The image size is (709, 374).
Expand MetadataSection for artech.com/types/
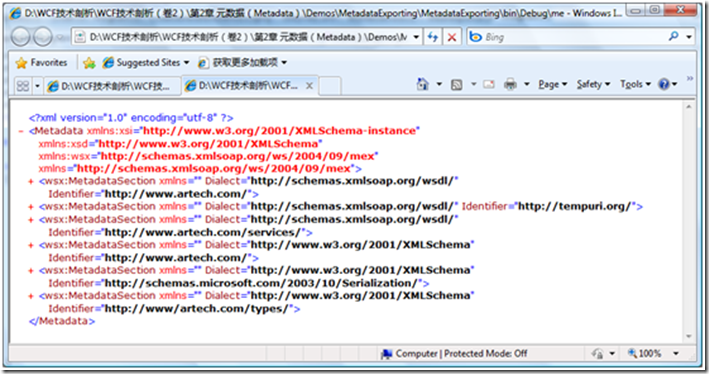[31, 296]
